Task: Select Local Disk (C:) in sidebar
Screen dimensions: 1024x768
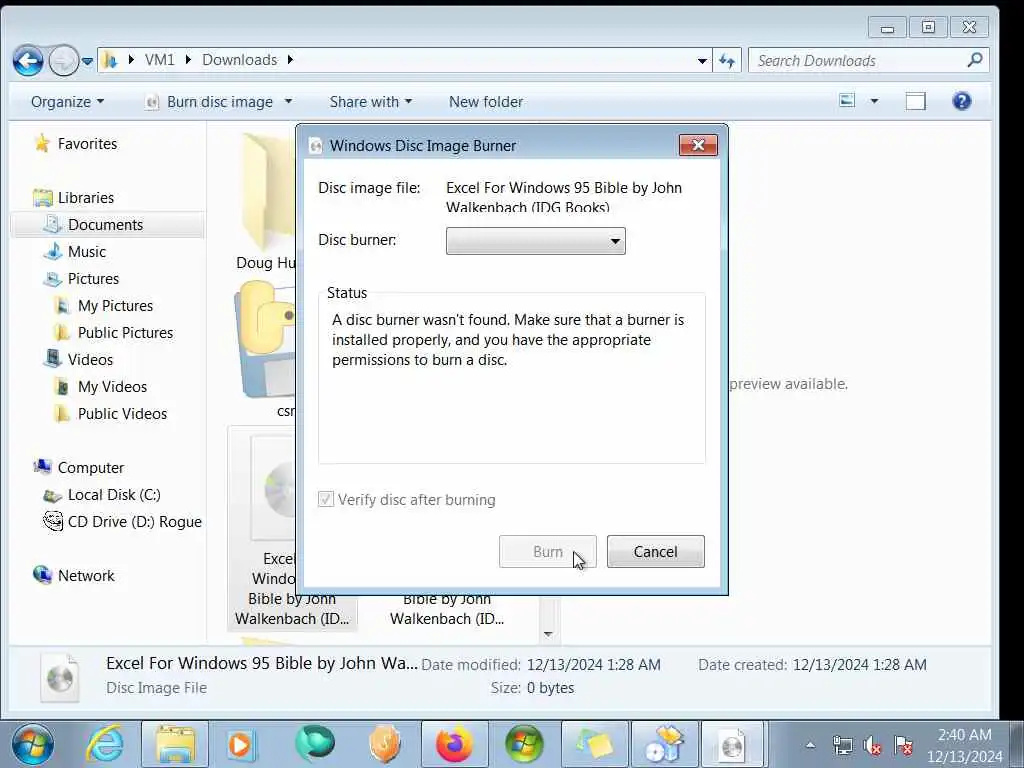Action: click(x=101, y=495)
